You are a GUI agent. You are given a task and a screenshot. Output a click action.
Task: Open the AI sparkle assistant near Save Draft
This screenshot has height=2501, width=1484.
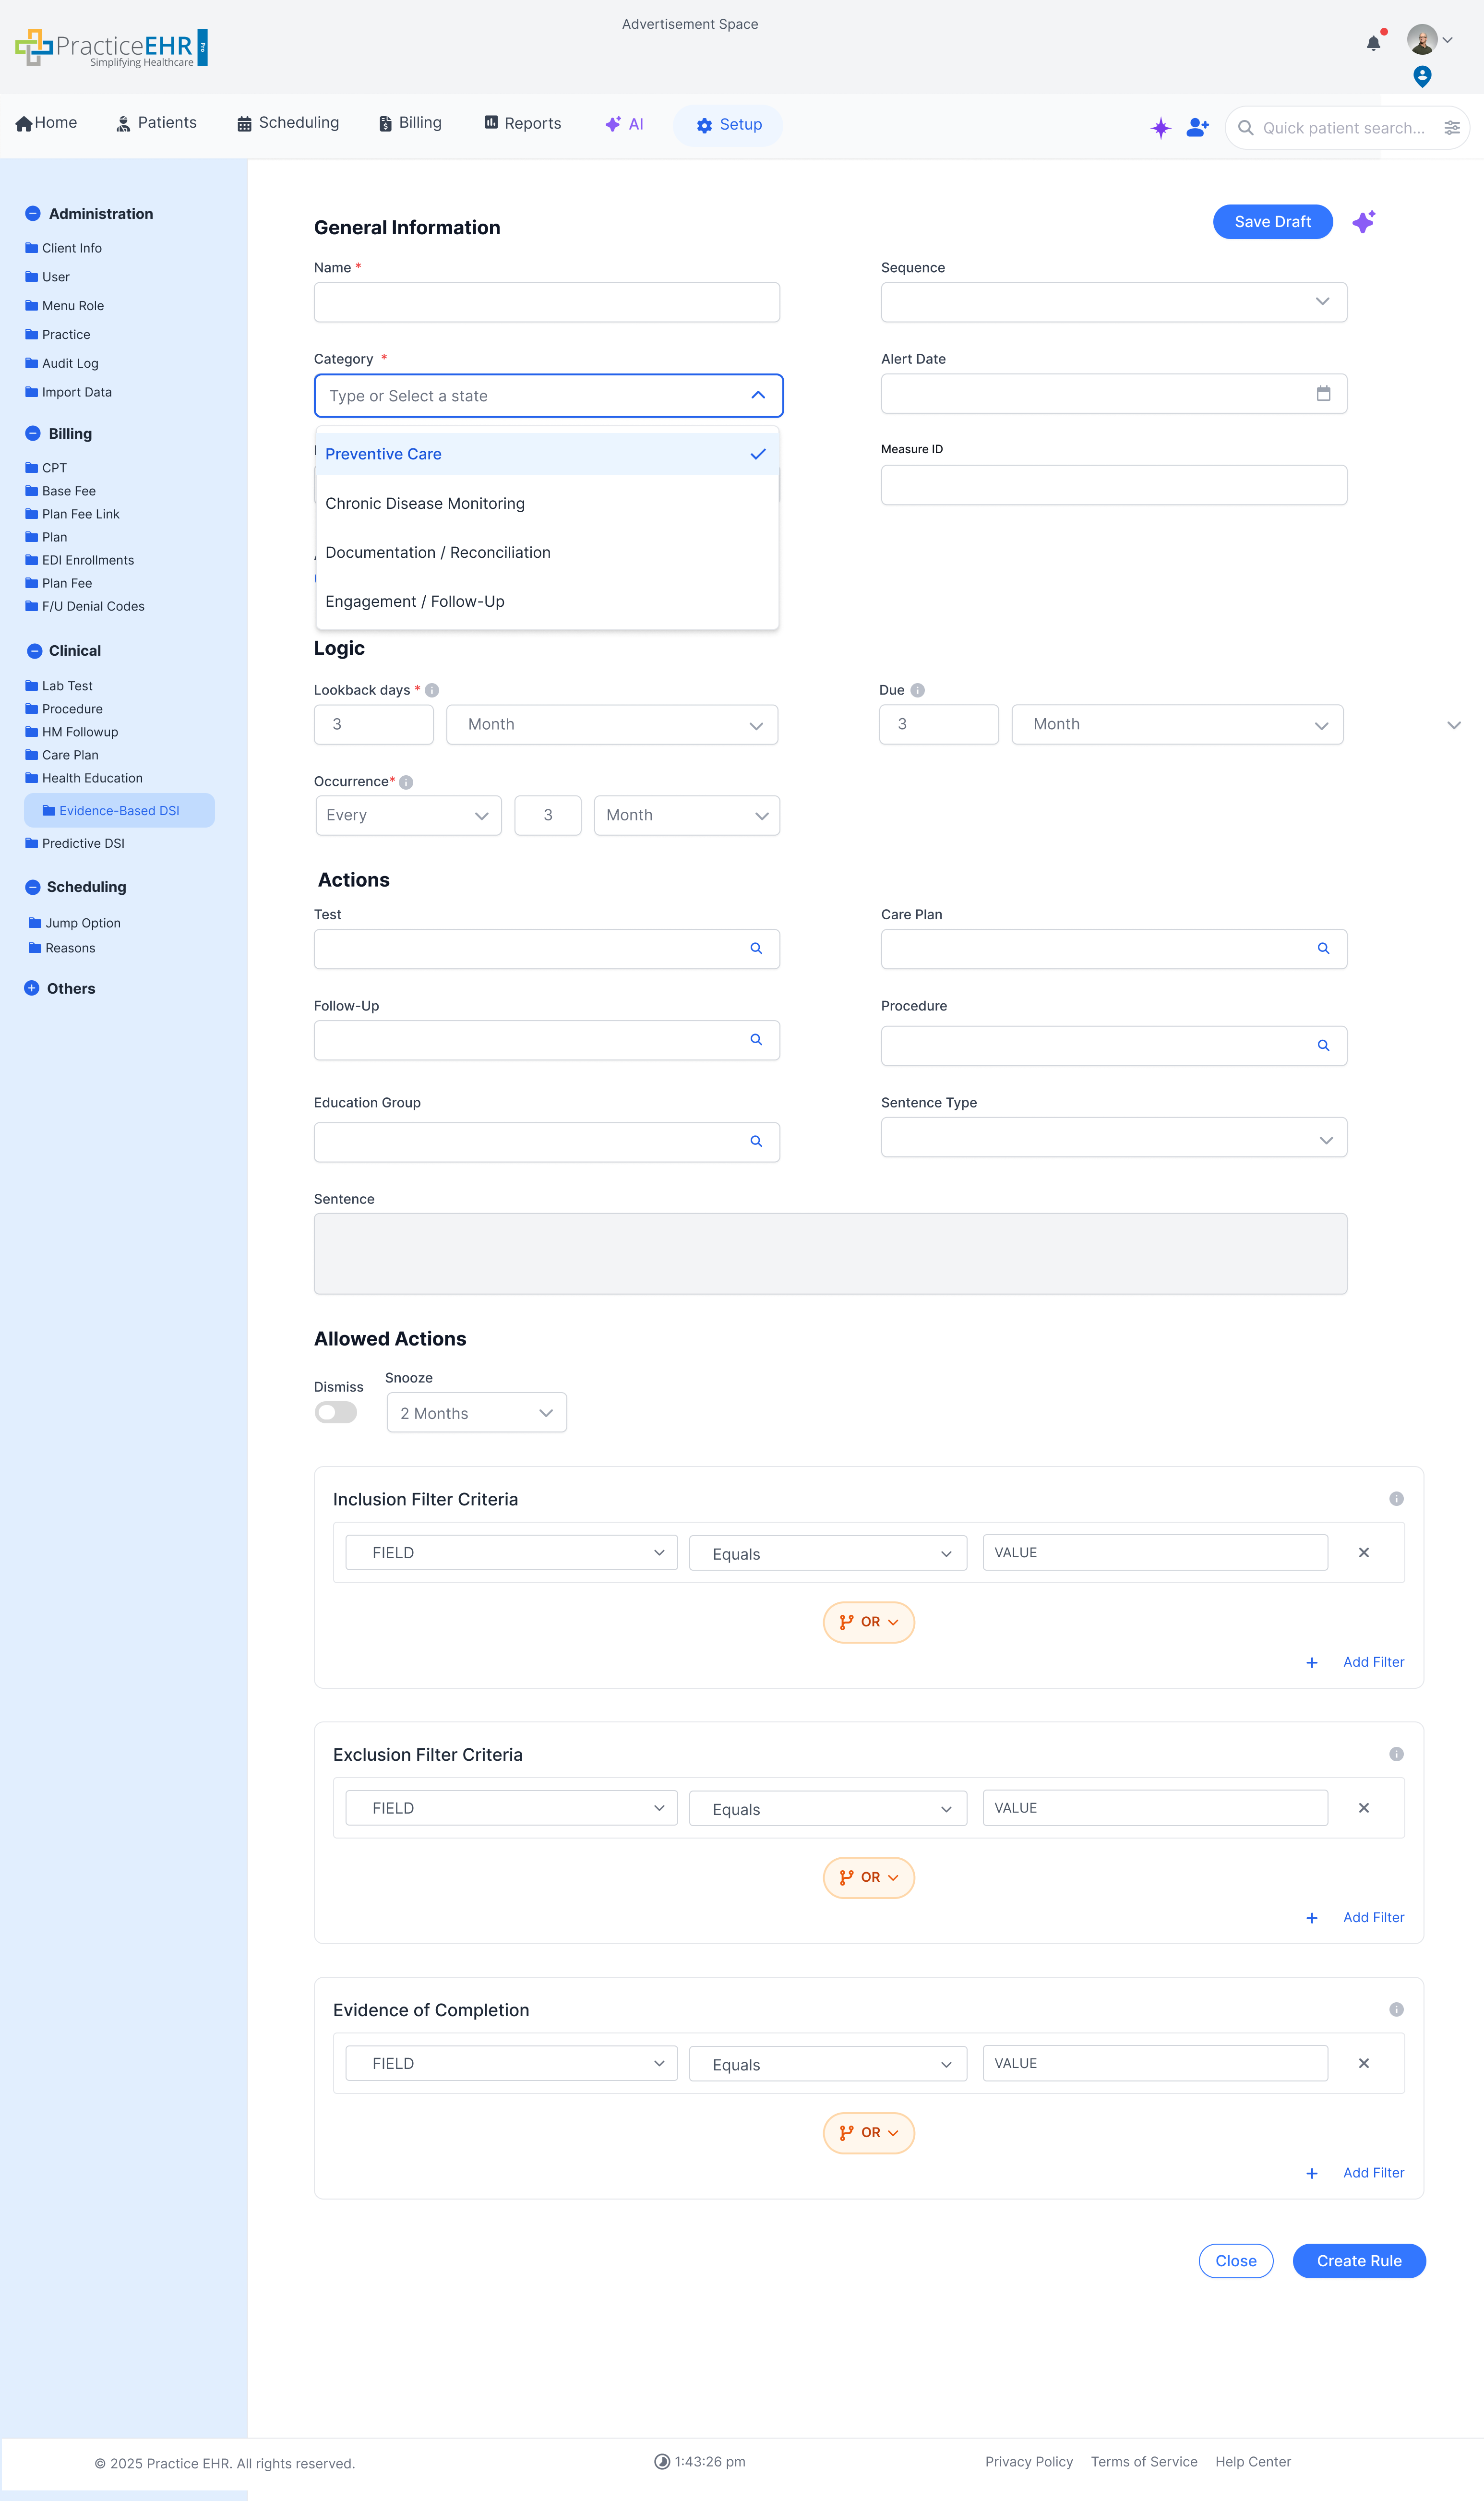click(x=1364, y=222)
